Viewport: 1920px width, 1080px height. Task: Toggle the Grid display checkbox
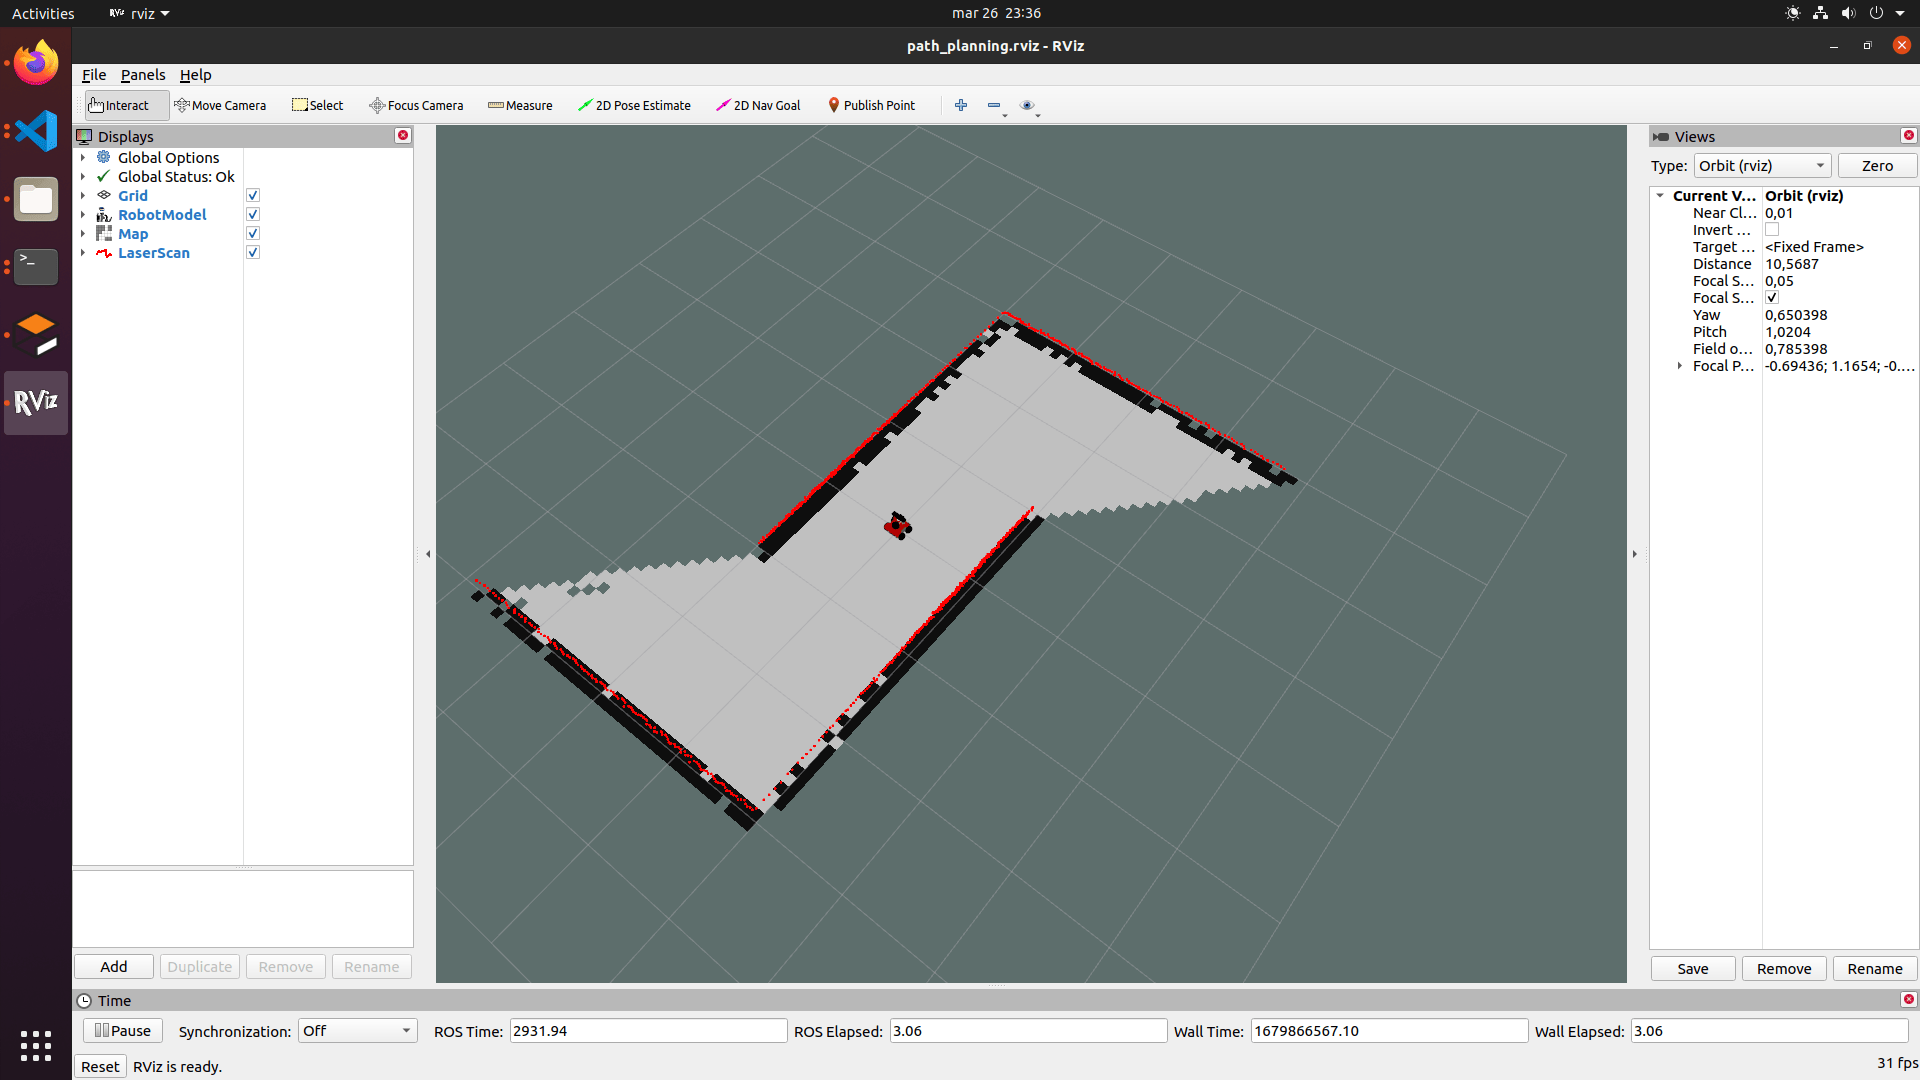pos(253,196)
